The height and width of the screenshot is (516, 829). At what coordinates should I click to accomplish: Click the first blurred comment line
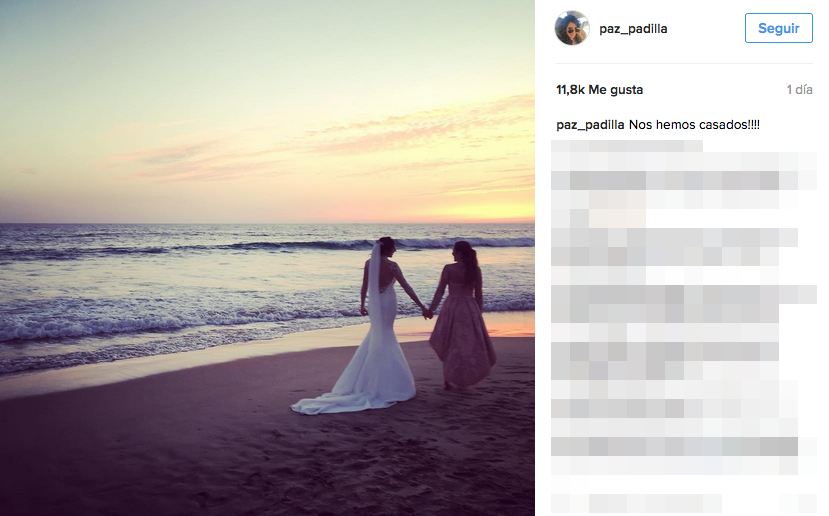627,146
